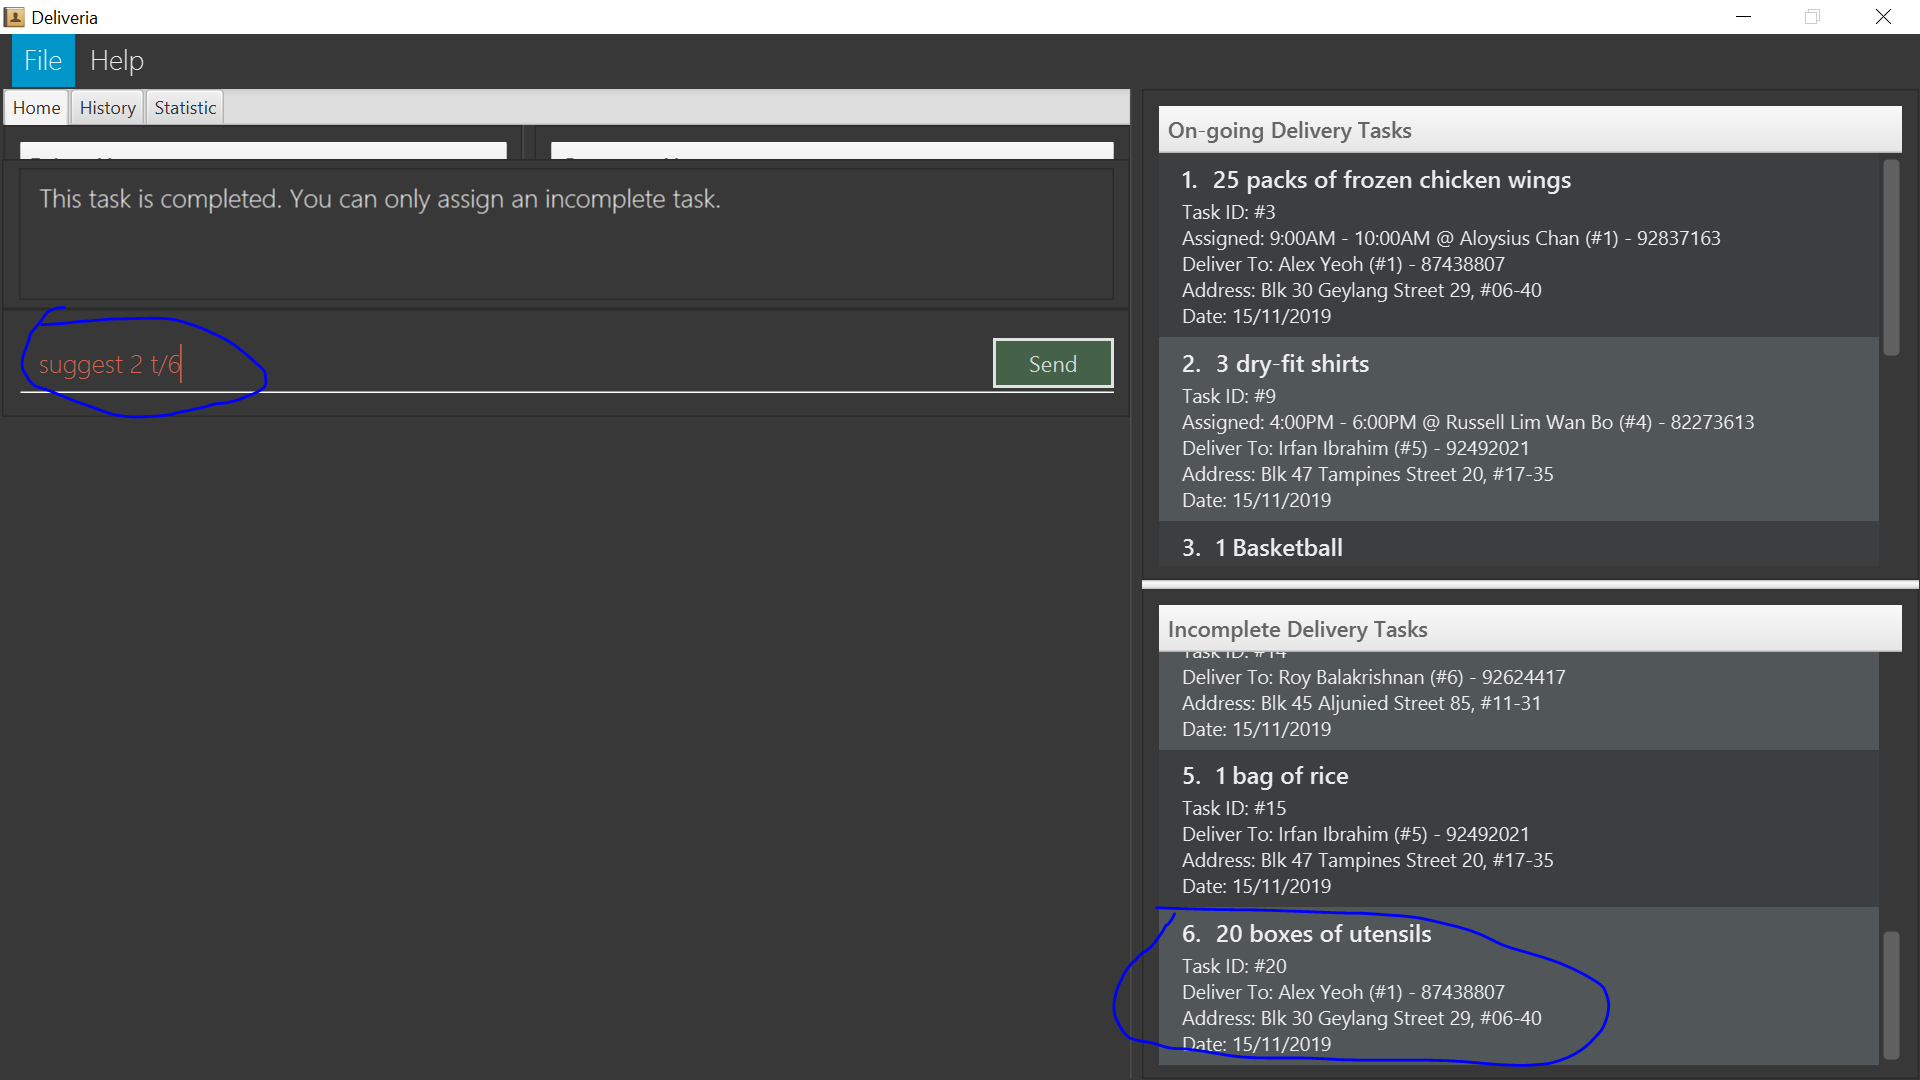This screenshot has height=1080, width=1920.
Task: Minimize the Deliveria window
Action: point(1743,17)
